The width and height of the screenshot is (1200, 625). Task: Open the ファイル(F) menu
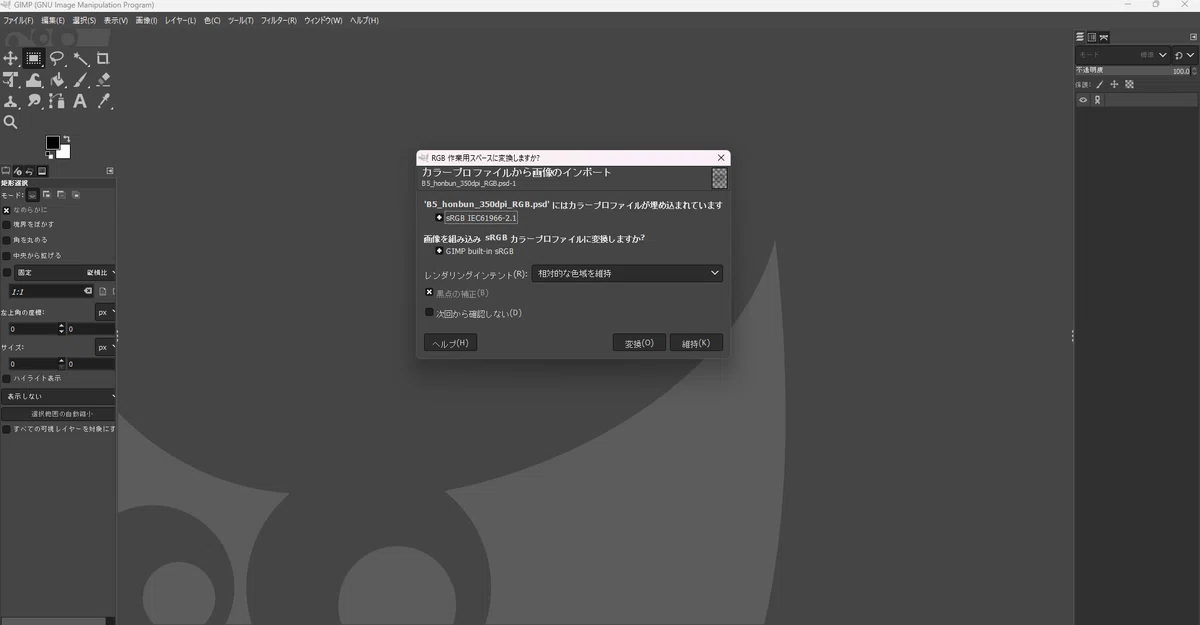click(18, 20)
